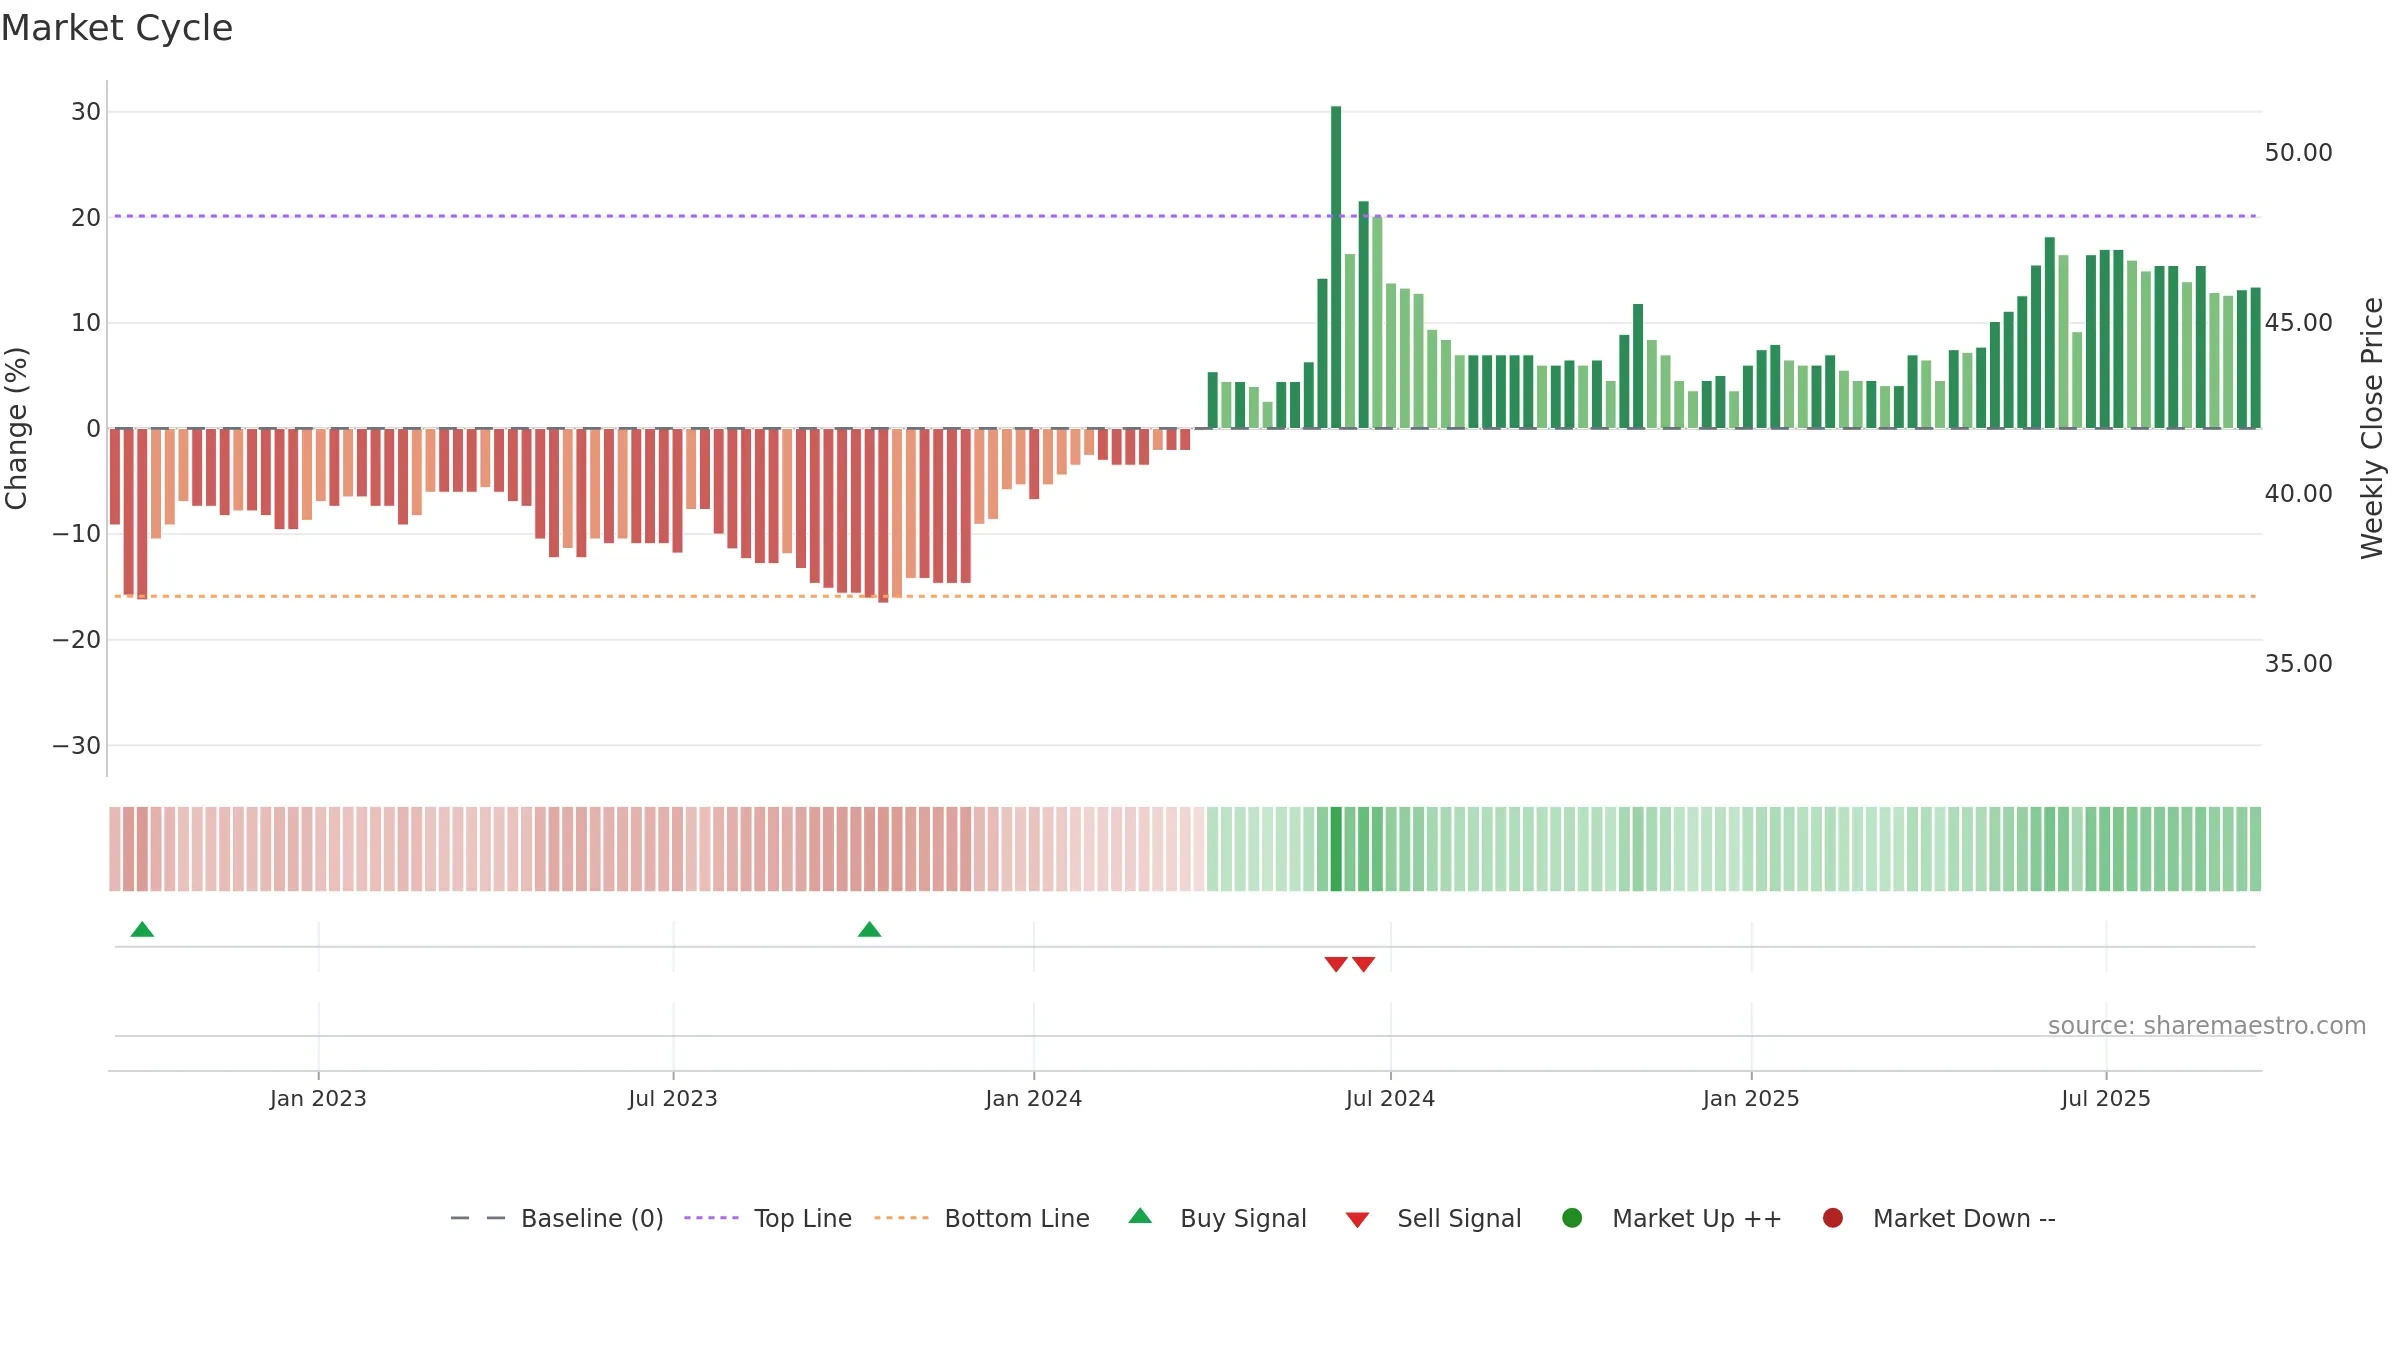
Task: Click the Jul 2025 axis label
Action: point(2106,1099)
